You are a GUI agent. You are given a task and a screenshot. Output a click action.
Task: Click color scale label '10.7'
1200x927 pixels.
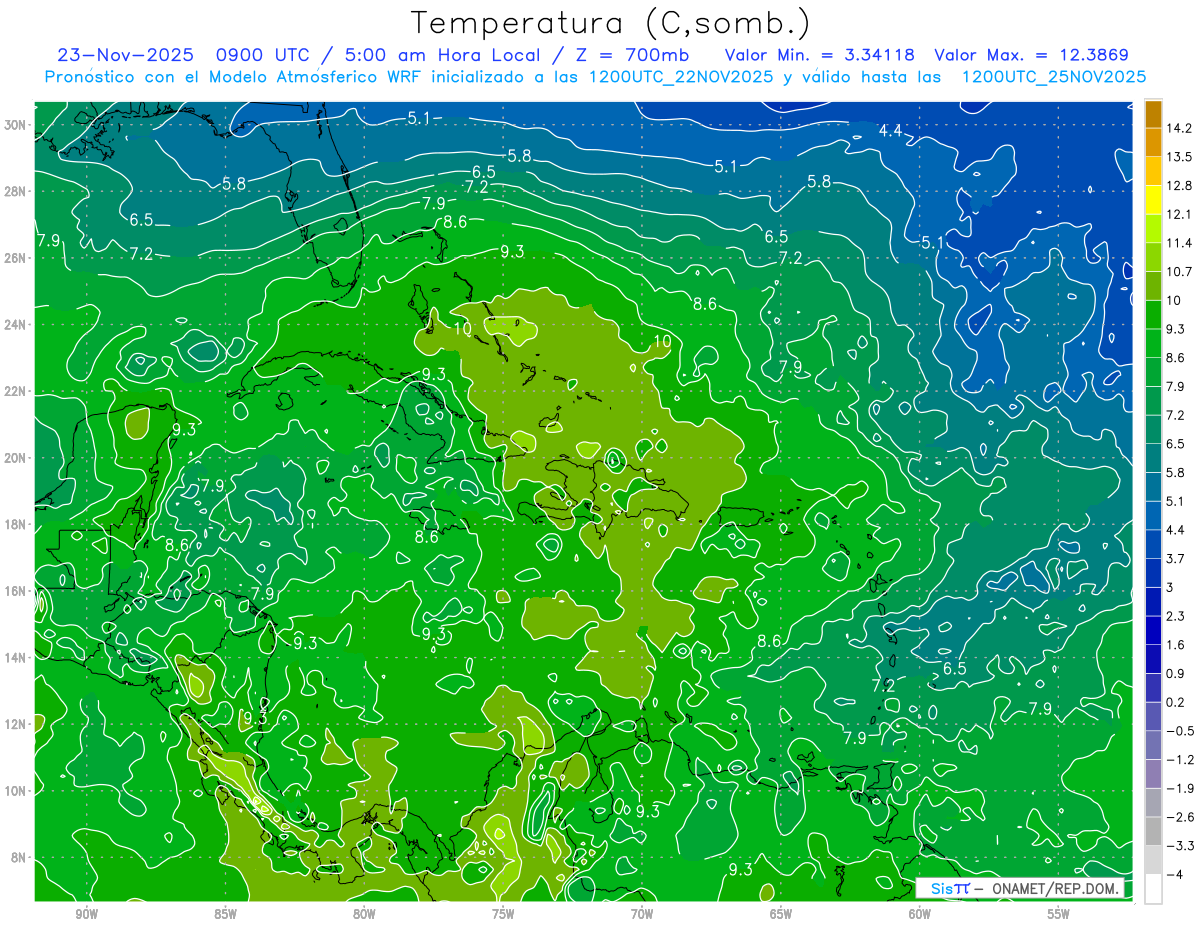1179,272
